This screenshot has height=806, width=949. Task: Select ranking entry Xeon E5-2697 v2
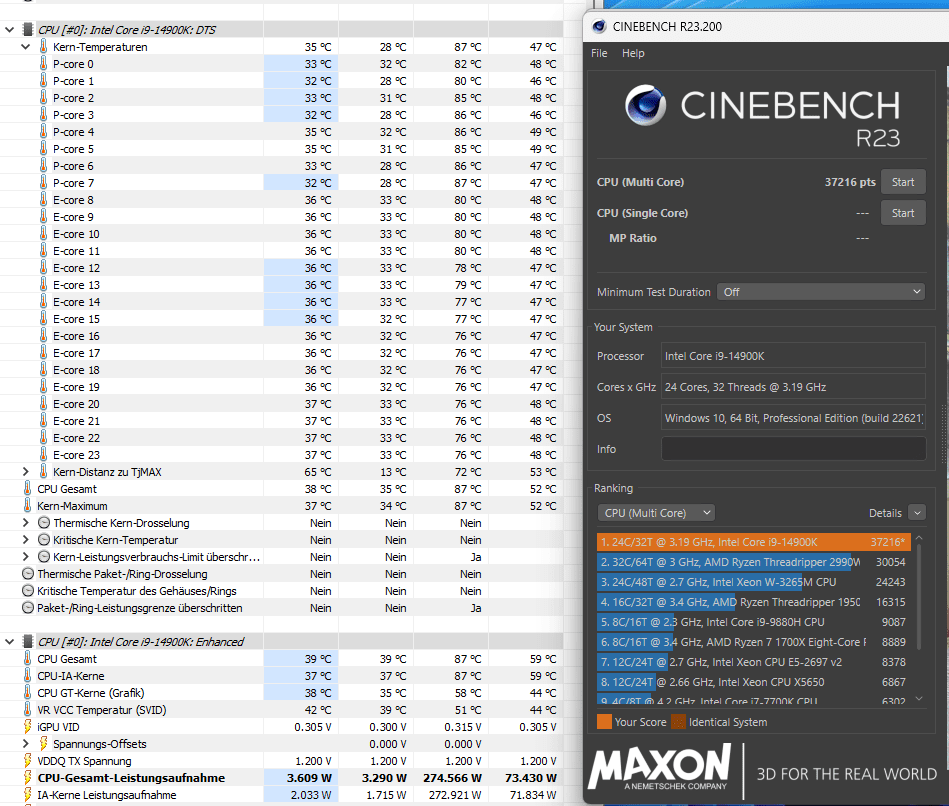(754, 662)
